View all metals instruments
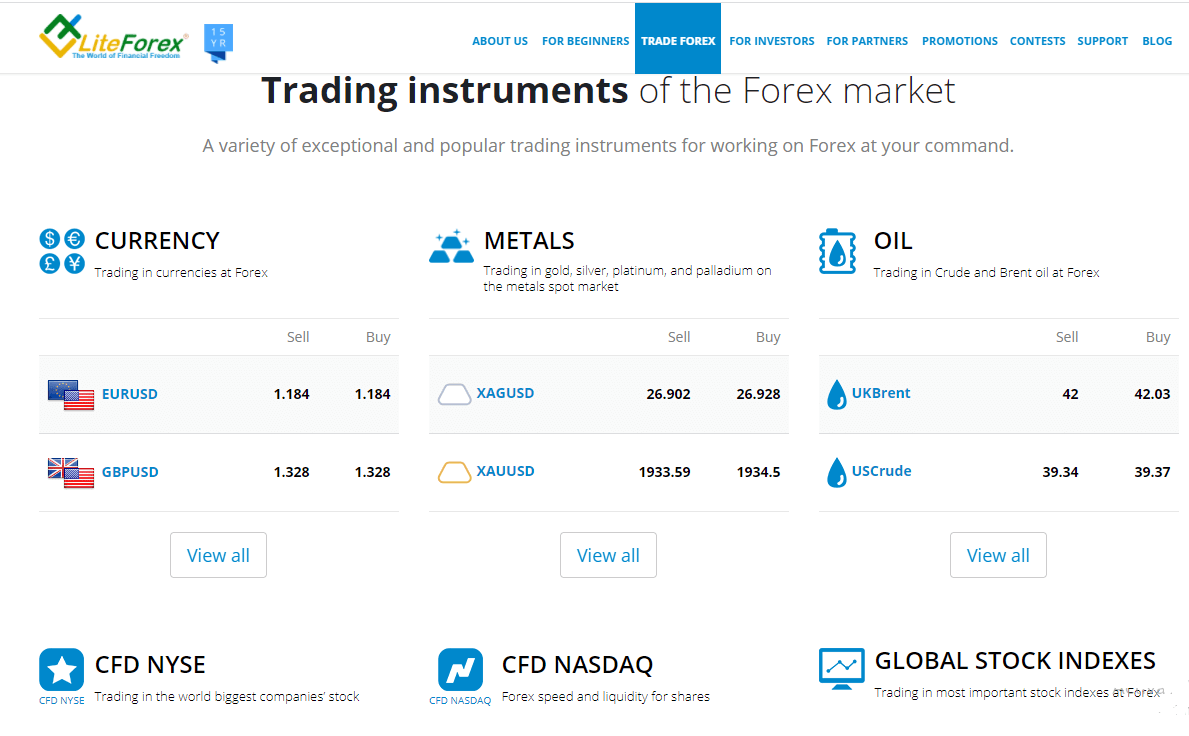This screenshot has height=736, width=1189. (x=608, y=555)
